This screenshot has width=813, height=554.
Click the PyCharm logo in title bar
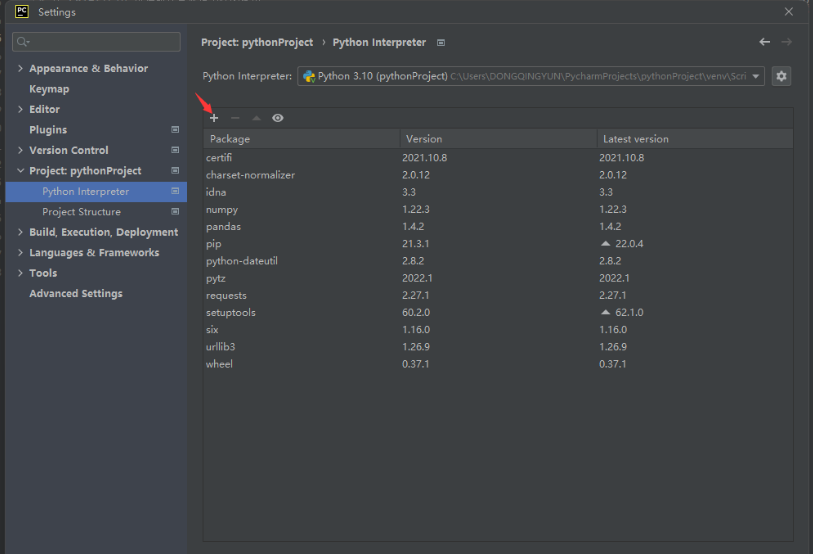click(x=22, y=11)
